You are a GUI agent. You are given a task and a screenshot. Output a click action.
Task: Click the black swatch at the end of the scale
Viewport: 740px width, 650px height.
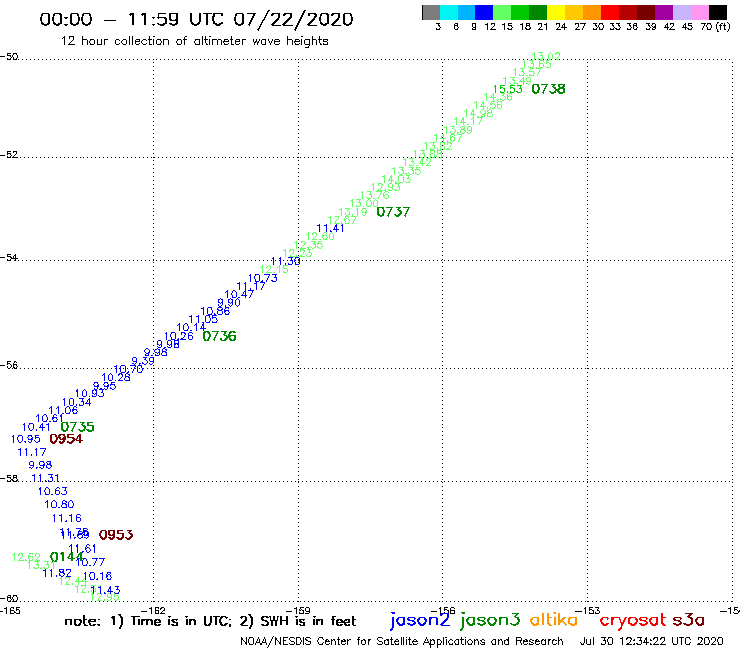717,12
